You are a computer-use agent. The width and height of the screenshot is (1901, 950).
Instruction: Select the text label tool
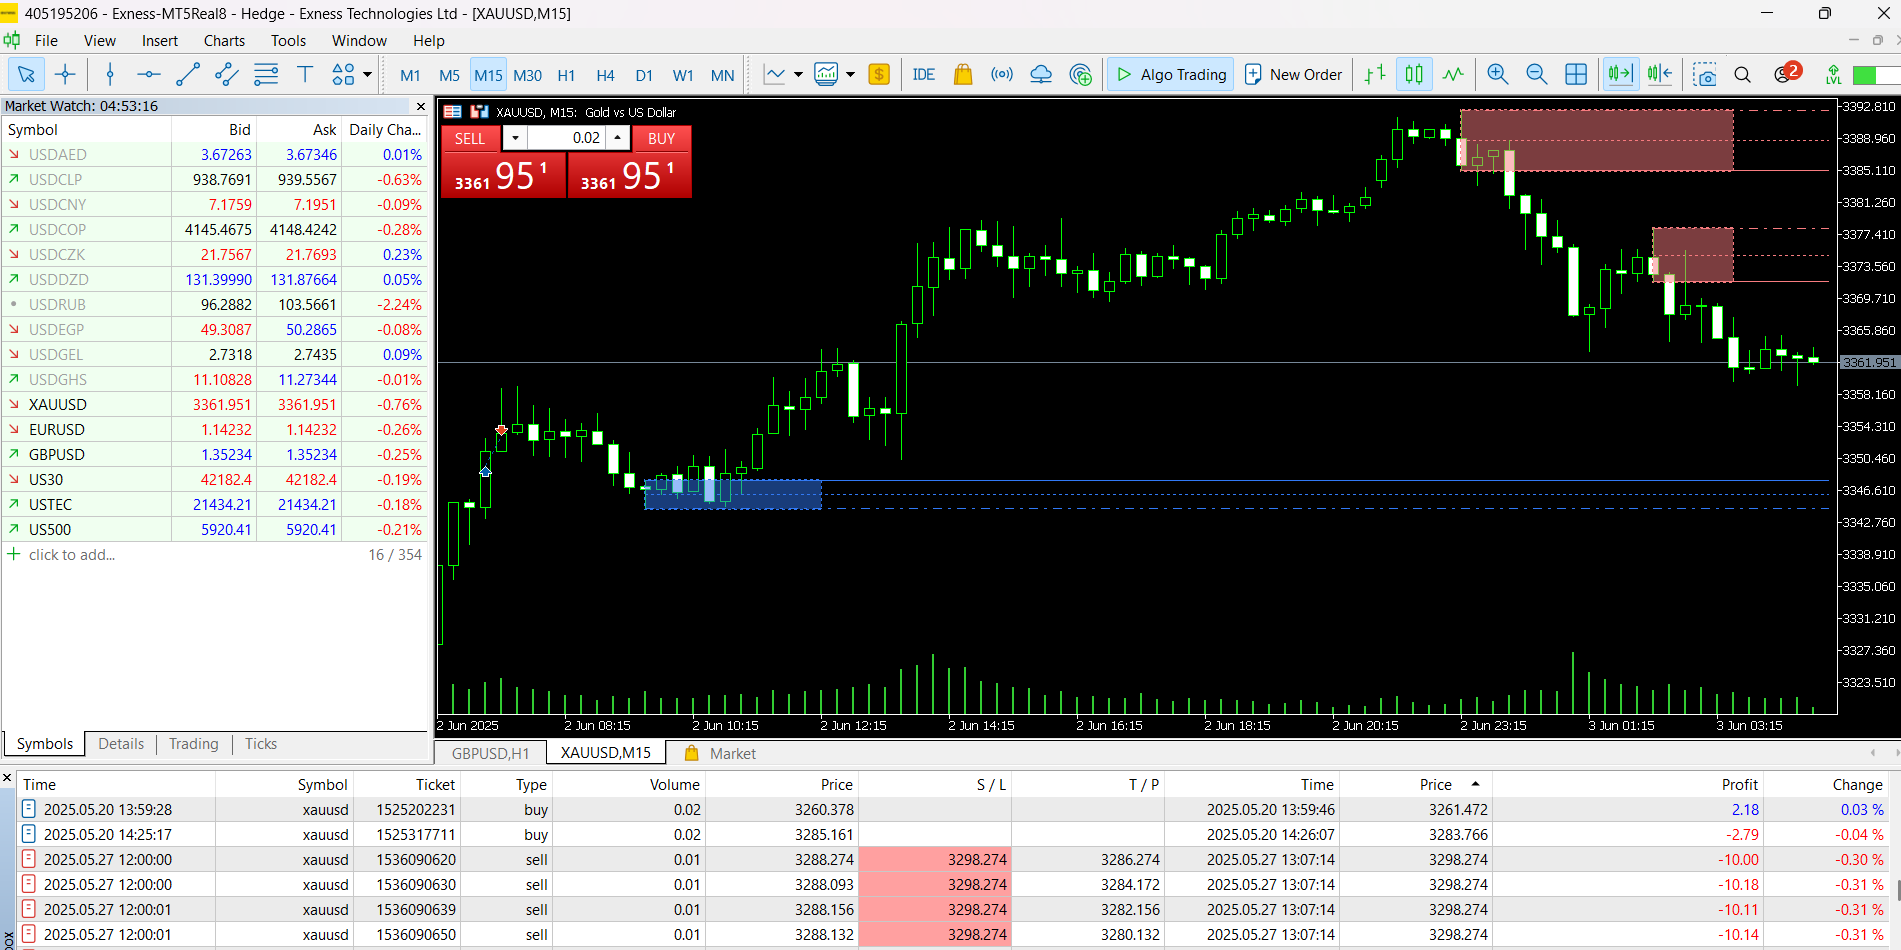click(x=305, y=75)
